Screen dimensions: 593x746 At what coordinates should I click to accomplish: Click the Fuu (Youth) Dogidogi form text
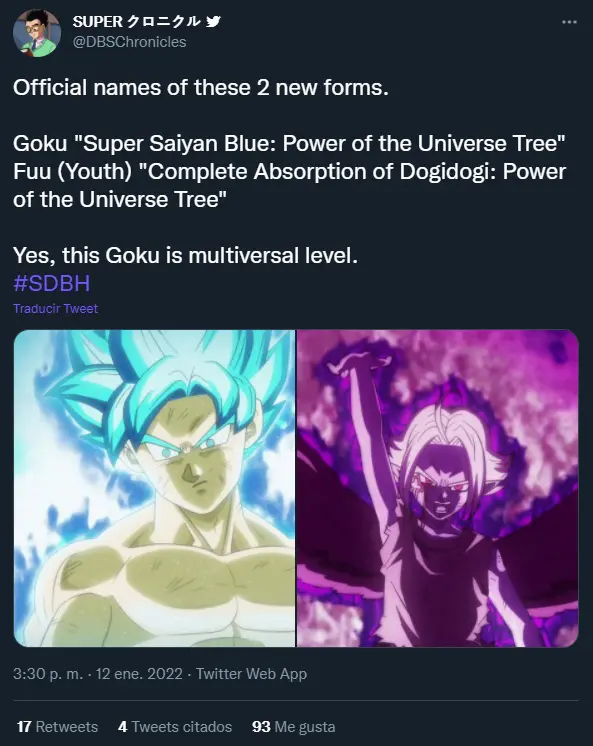(289, 185)
